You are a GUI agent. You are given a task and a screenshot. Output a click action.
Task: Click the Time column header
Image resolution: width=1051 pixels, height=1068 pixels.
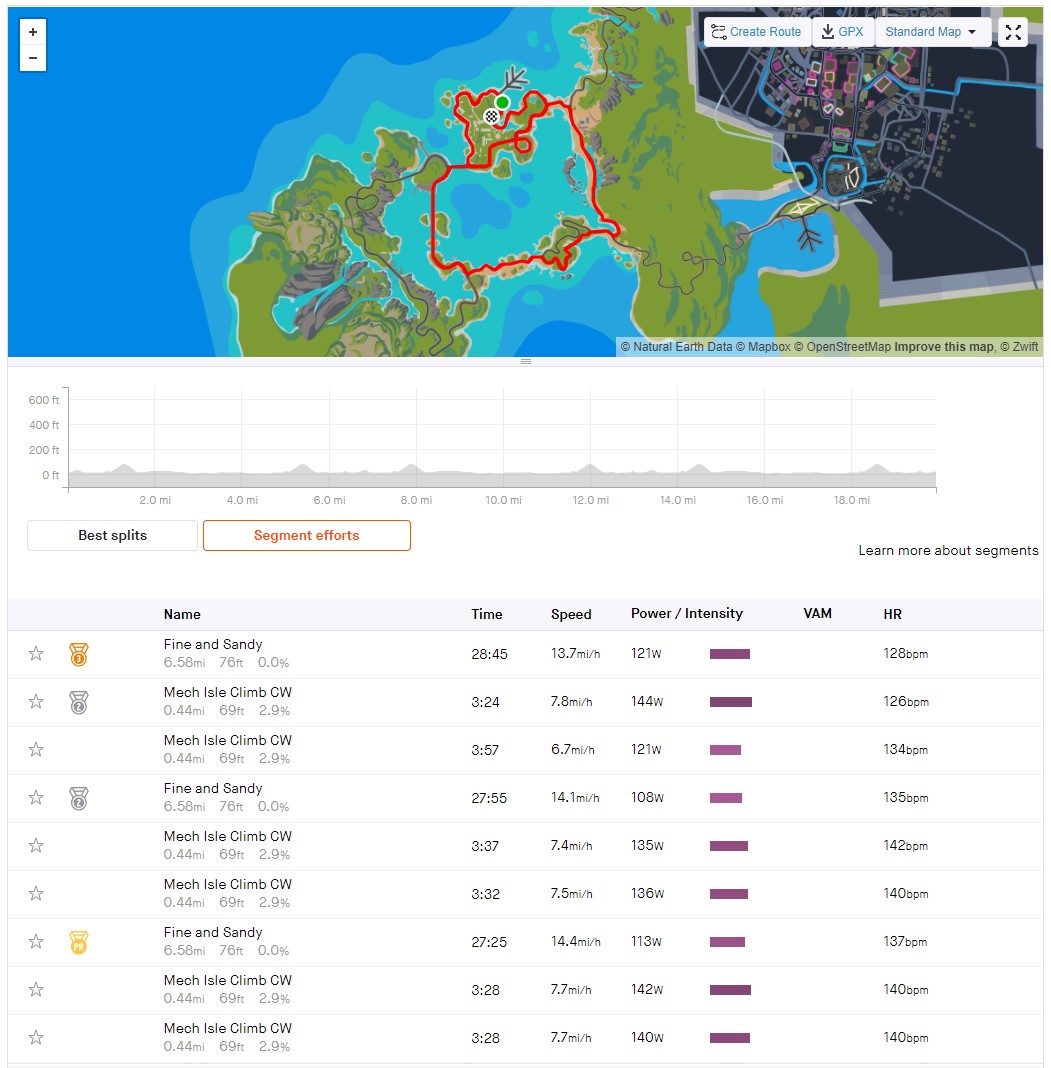coord(486,614)
